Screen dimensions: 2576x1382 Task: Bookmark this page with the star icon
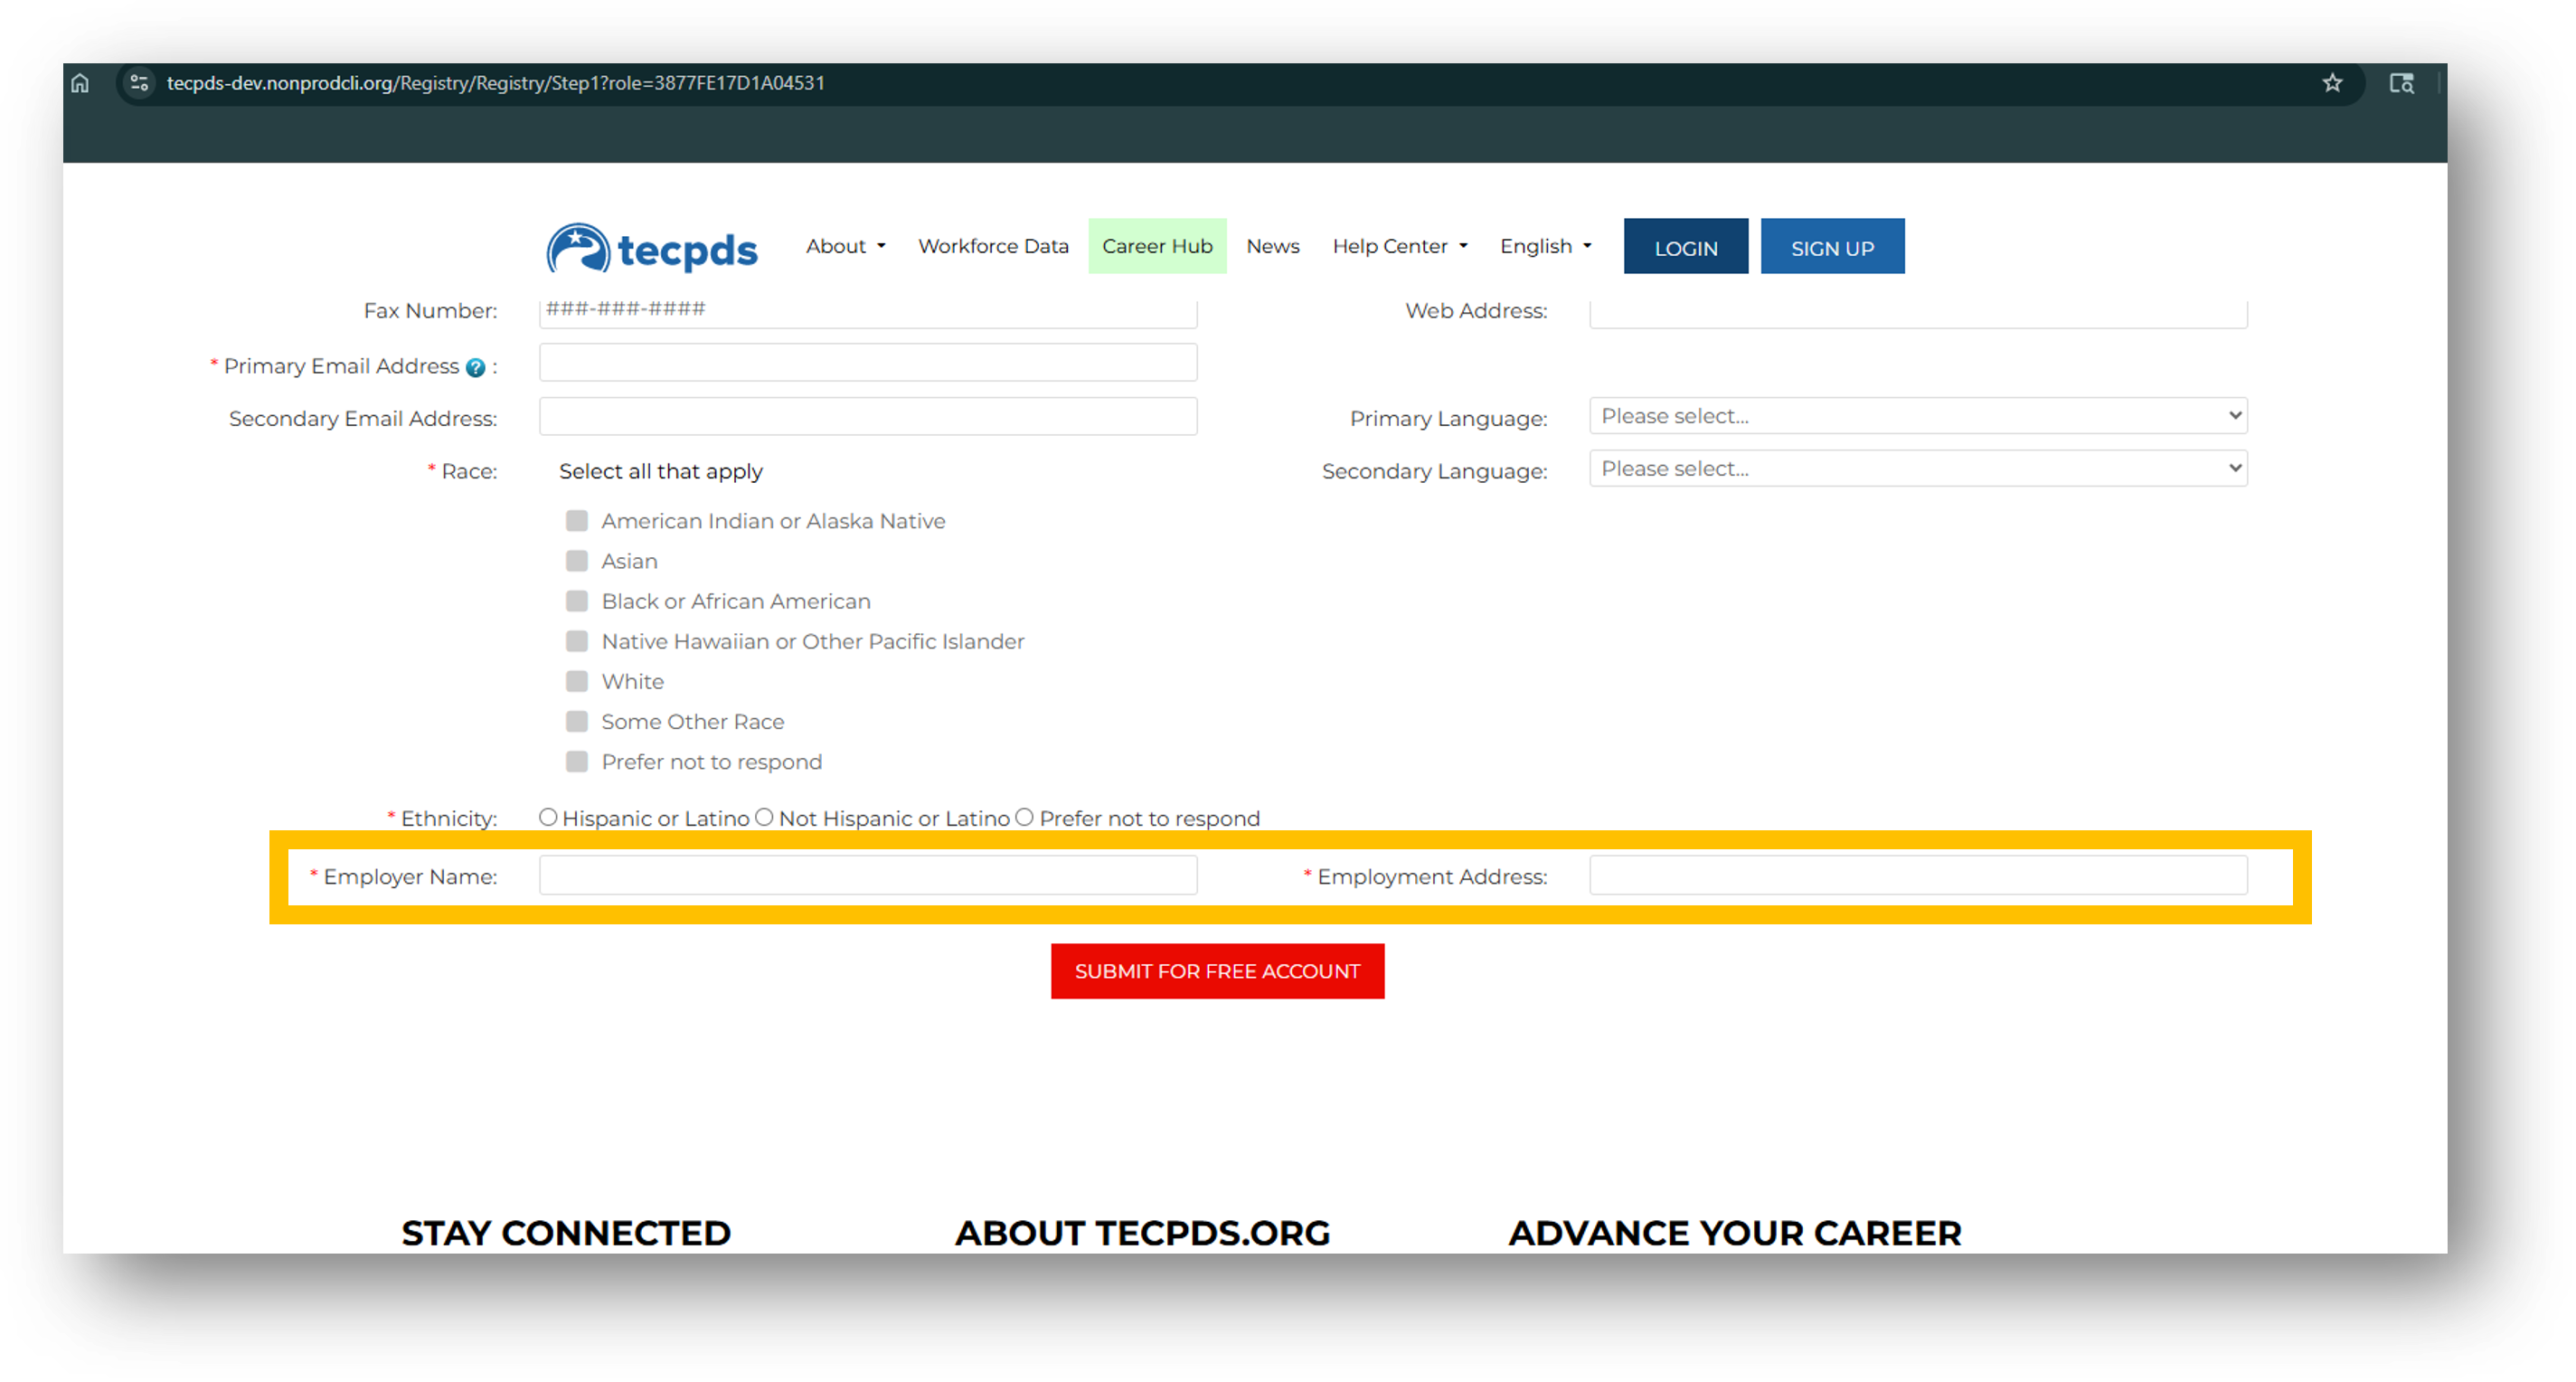click(2334, 83)
